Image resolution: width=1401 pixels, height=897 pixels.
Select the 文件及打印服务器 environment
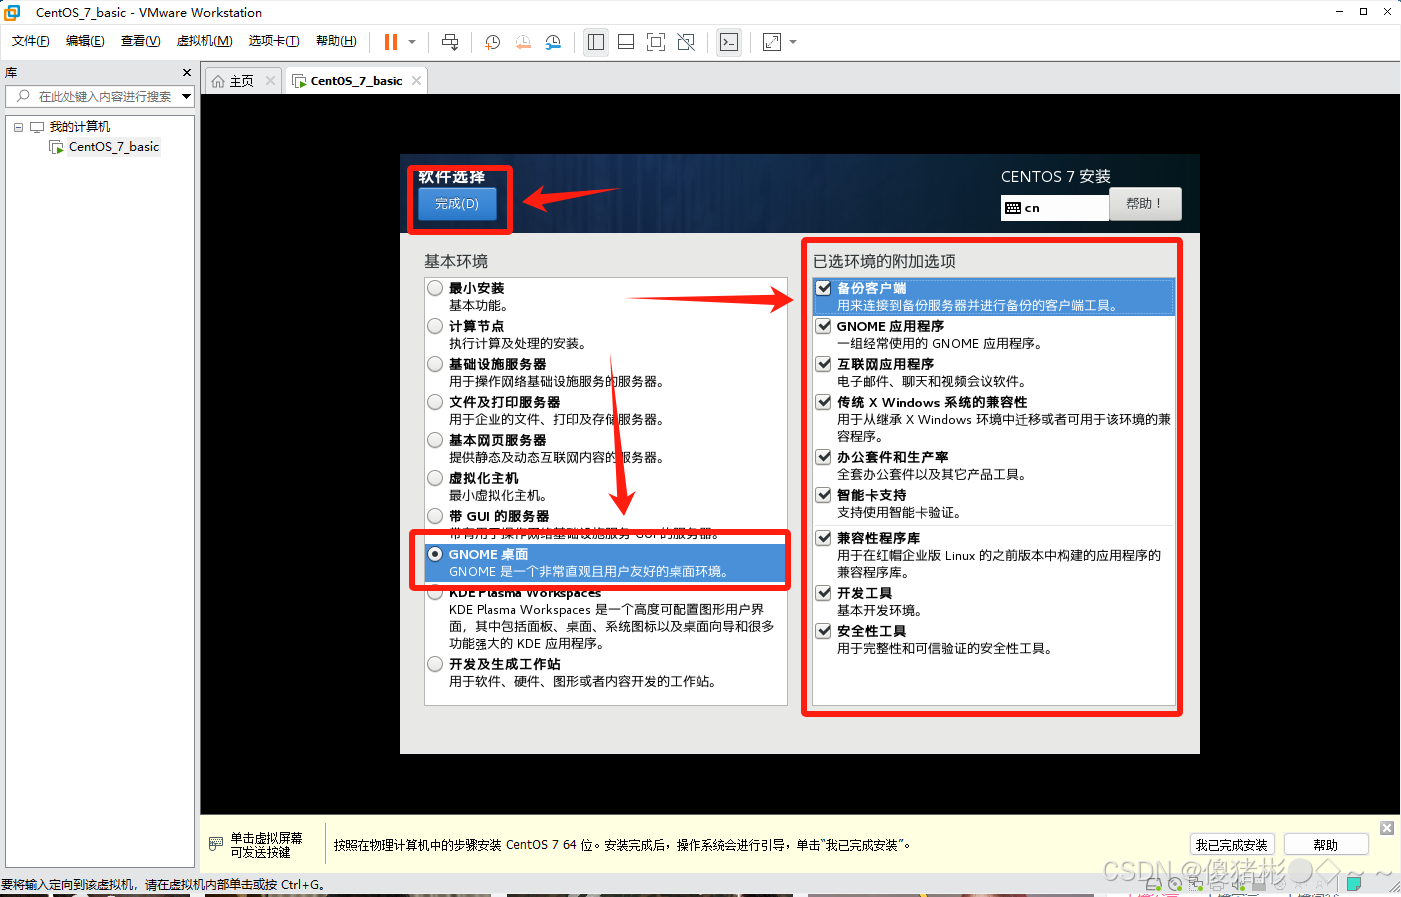[x=435, y=402]
